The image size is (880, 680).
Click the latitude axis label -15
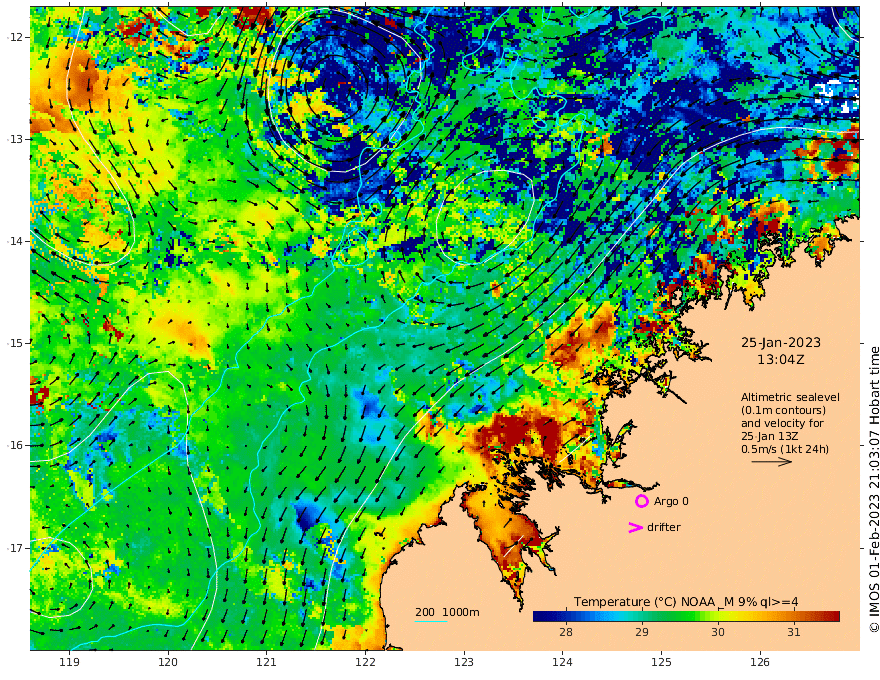tap(14, 343)
